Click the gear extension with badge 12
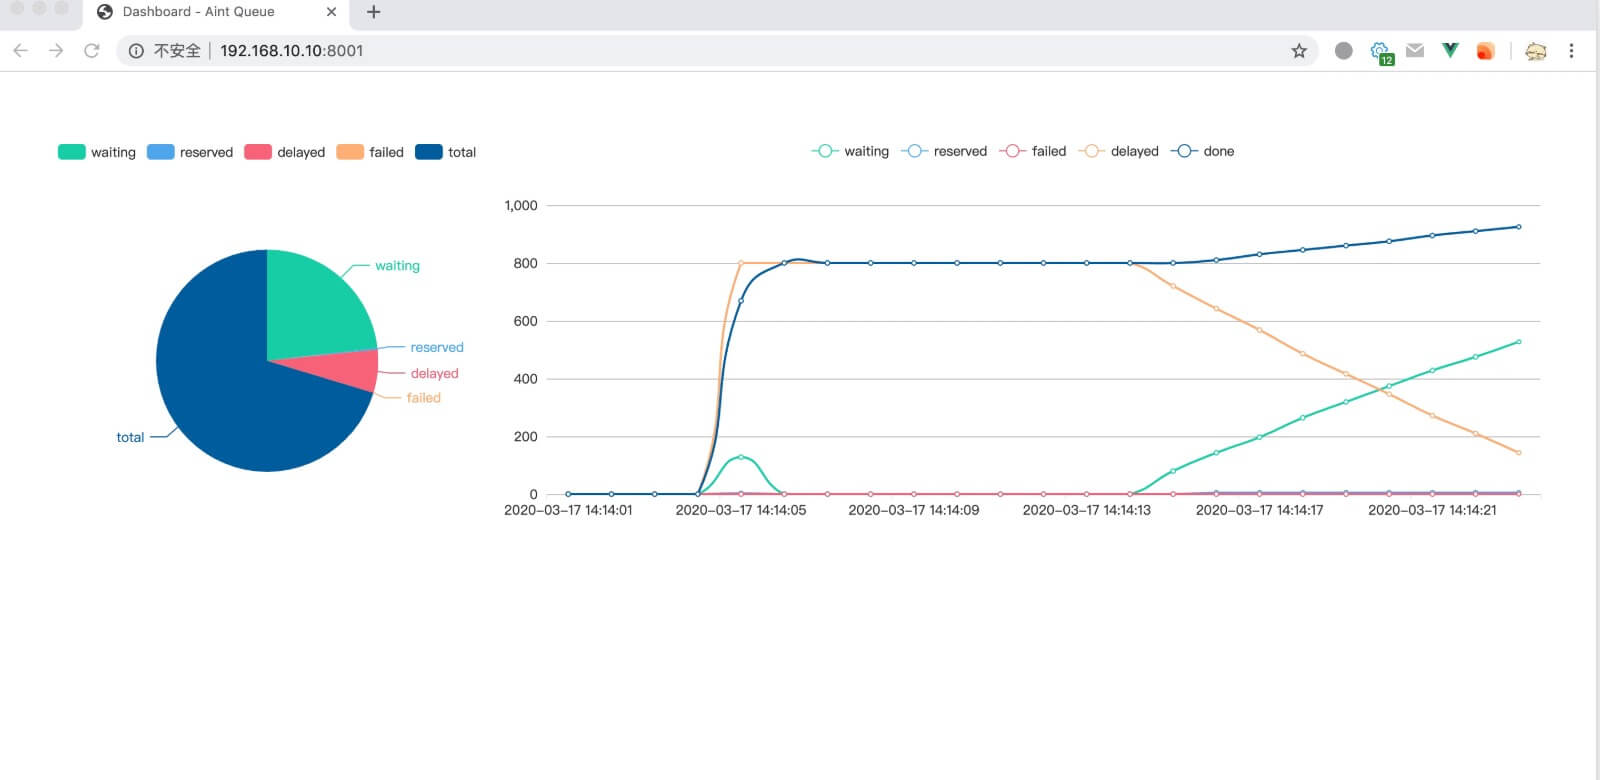1600x780 pixels. 1380,51
